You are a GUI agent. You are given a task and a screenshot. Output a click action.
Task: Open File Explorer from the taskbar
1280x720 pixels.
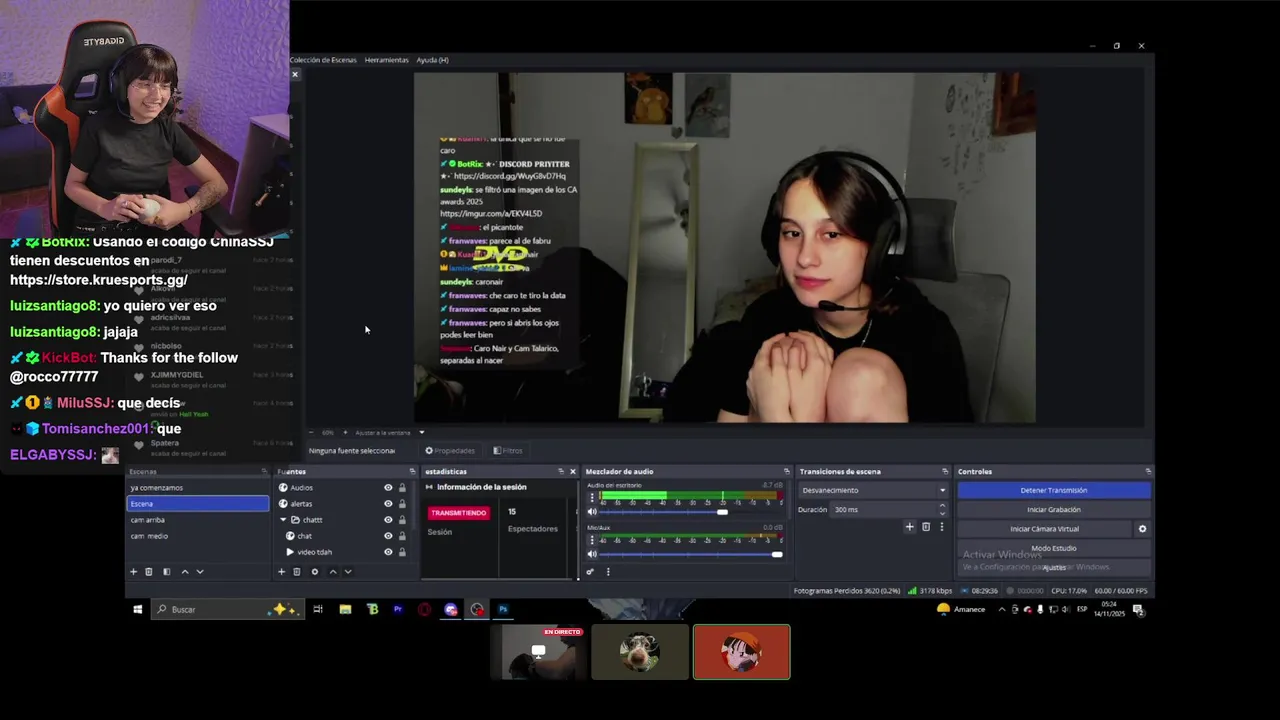[345, 609]
